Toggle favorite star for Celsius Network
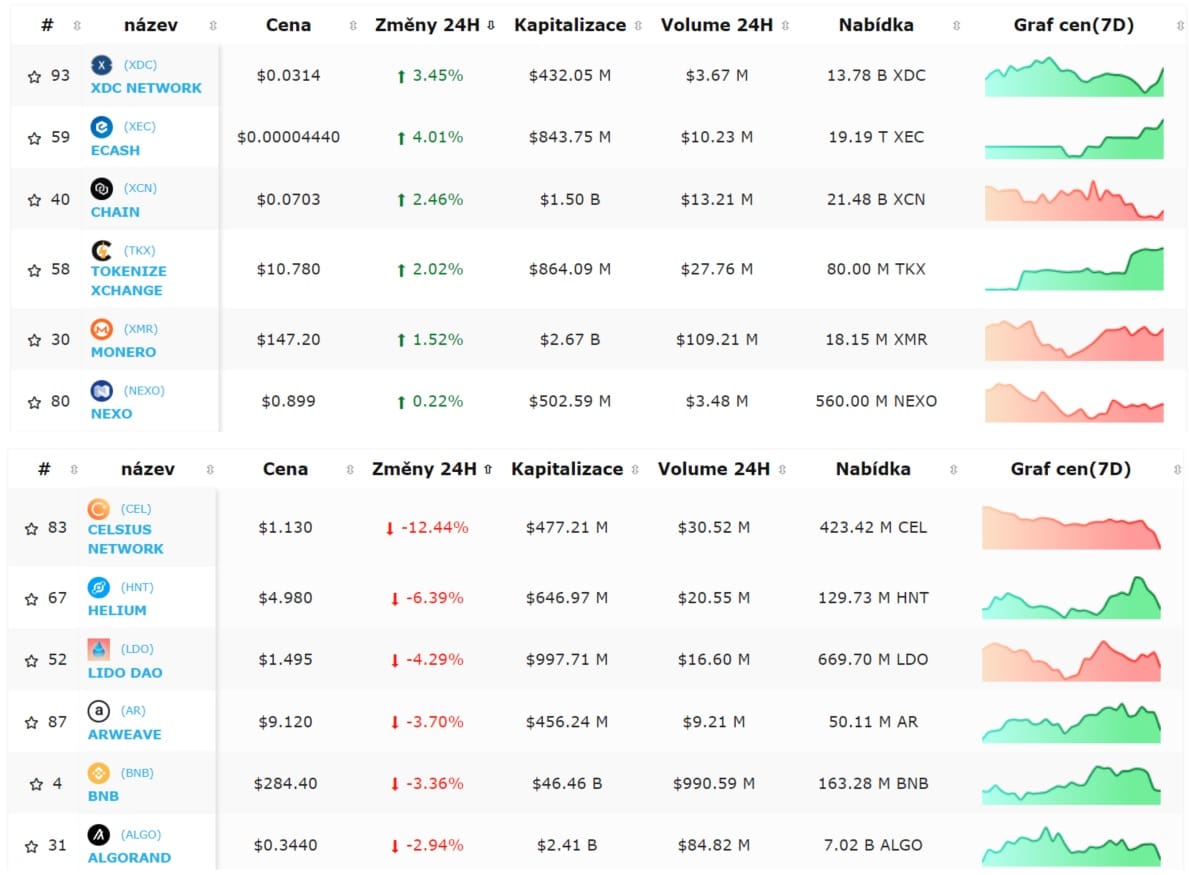1189x875 pixels. click(x=31, y=528)
